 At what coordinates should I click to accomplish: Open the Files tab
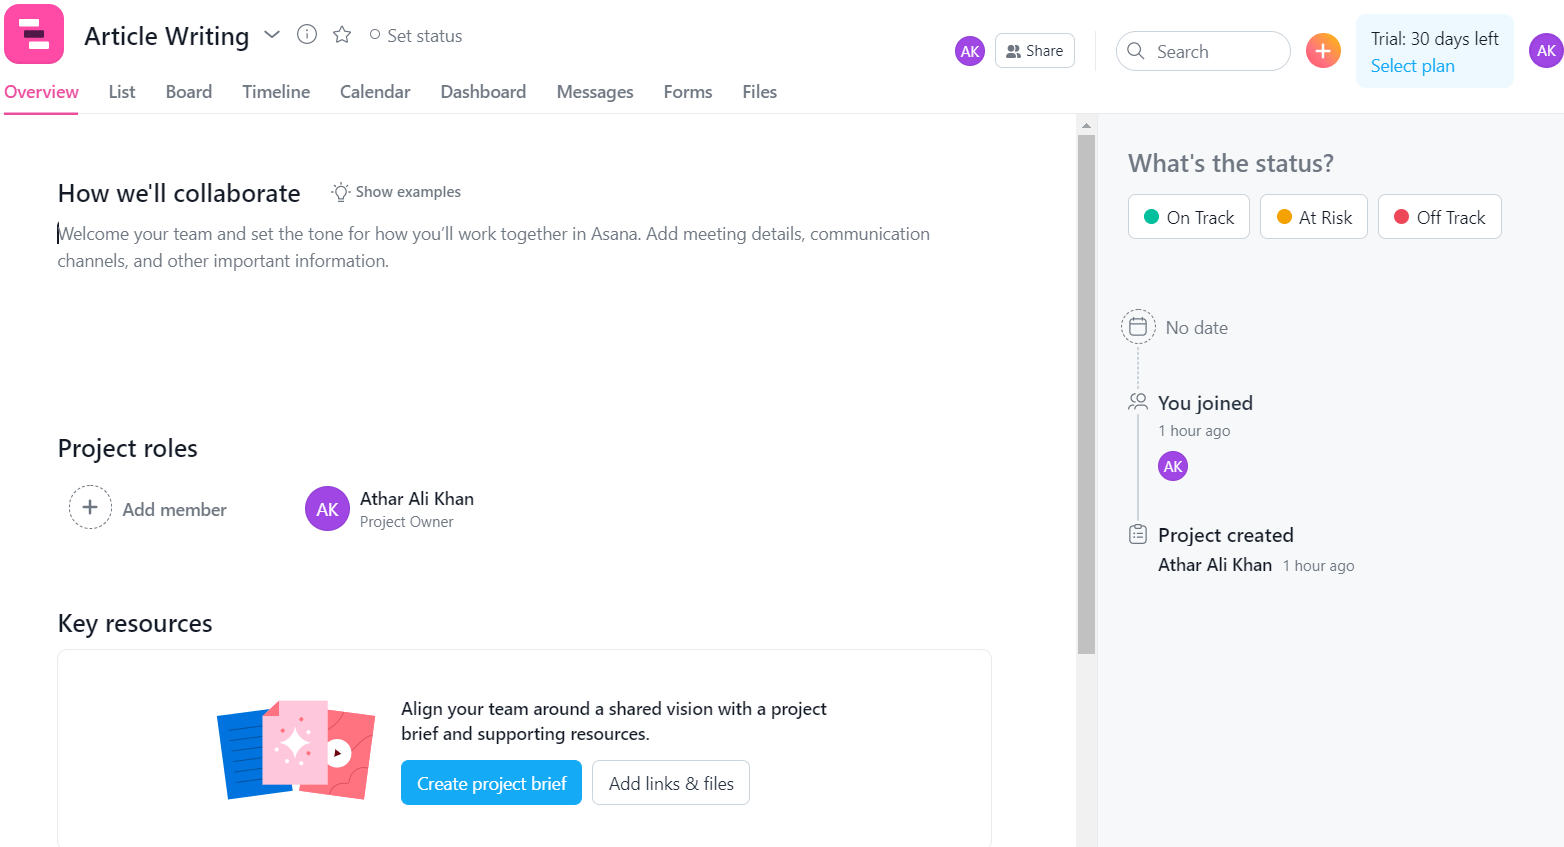(x=760, y=92)
